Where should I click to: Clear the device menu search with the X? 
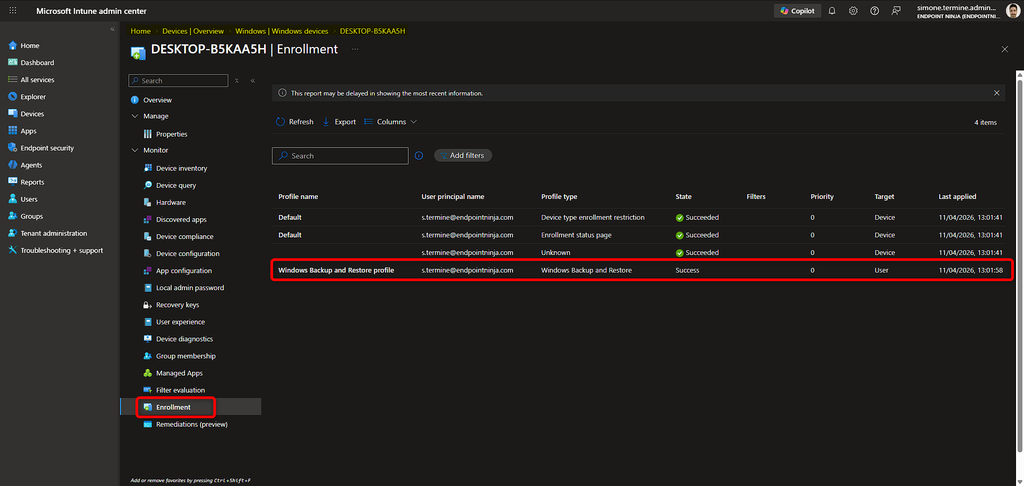[x=236, y=80]
